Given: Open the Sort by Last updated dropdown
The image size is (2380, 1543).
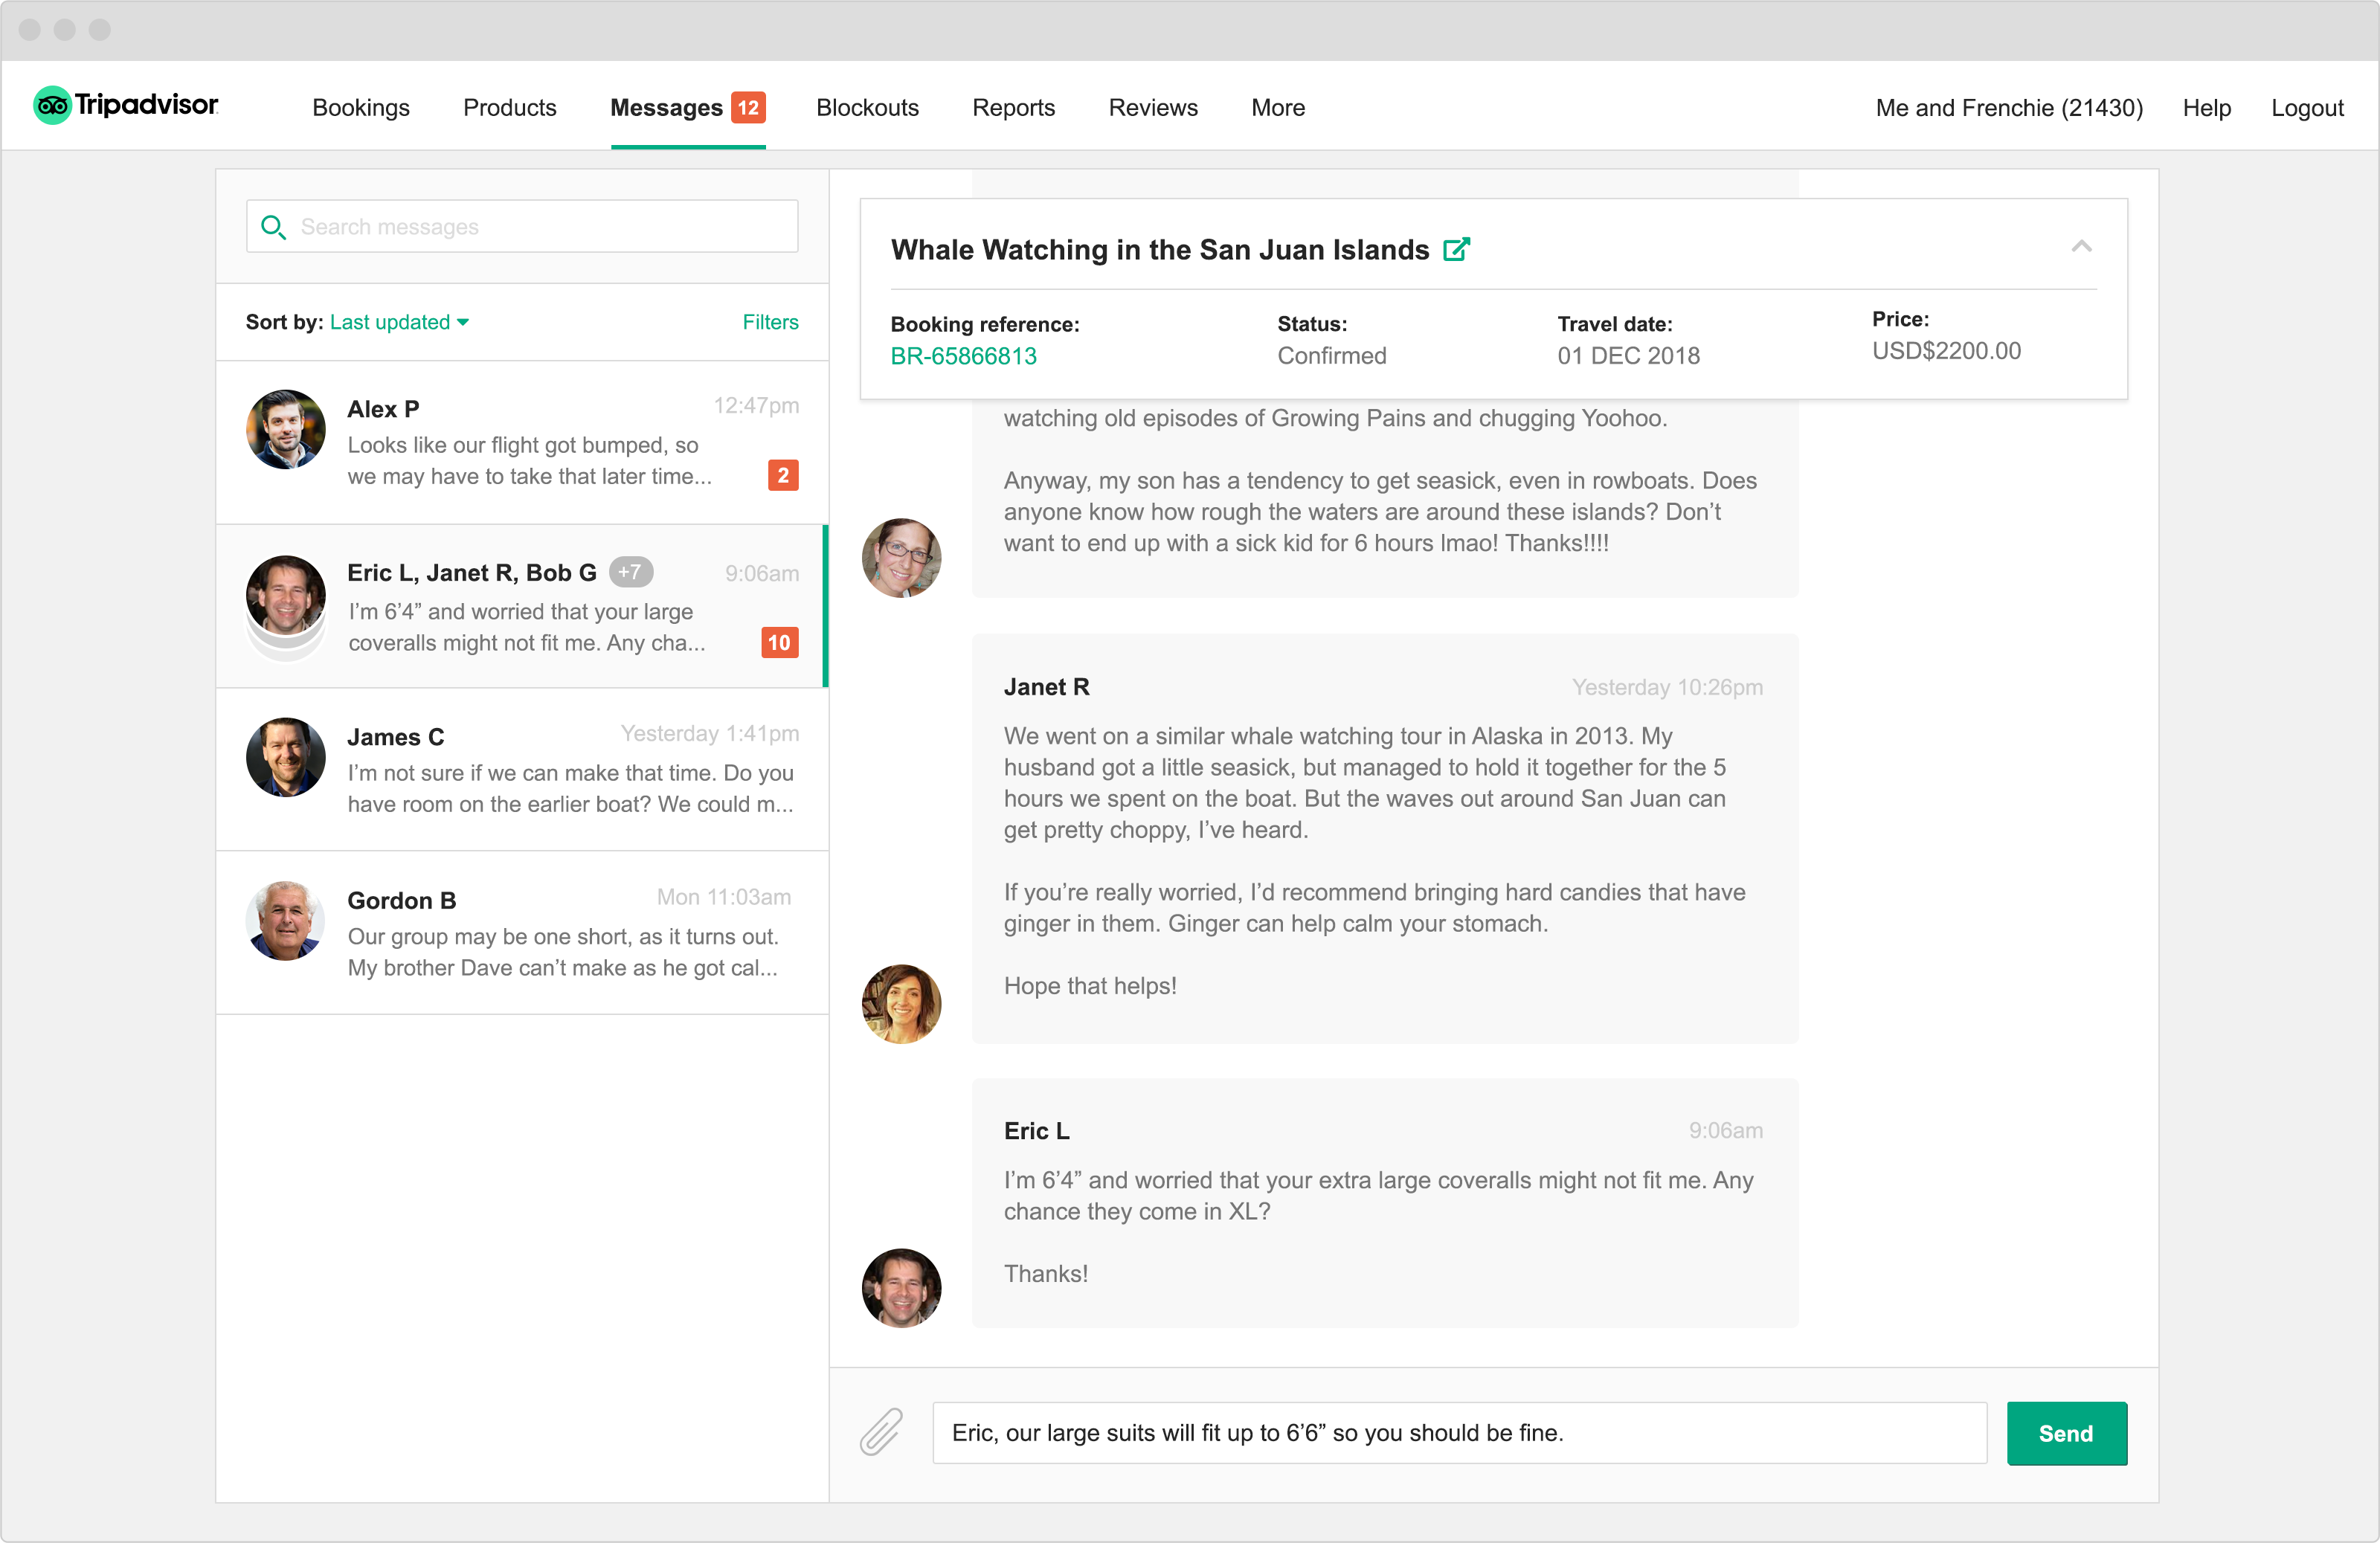Looking at the screenshot, I should pyautogui.click(x=399, y=322).
